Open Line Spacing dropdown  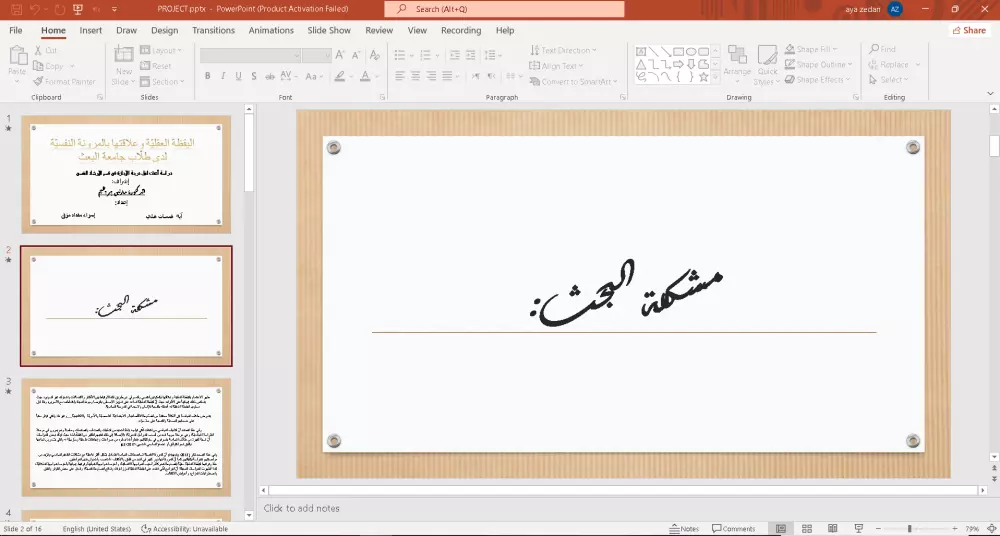point(493,56)
